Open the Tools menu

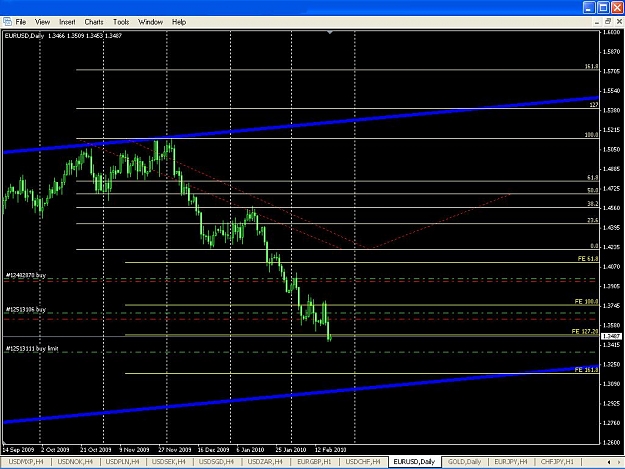(121, 22)
